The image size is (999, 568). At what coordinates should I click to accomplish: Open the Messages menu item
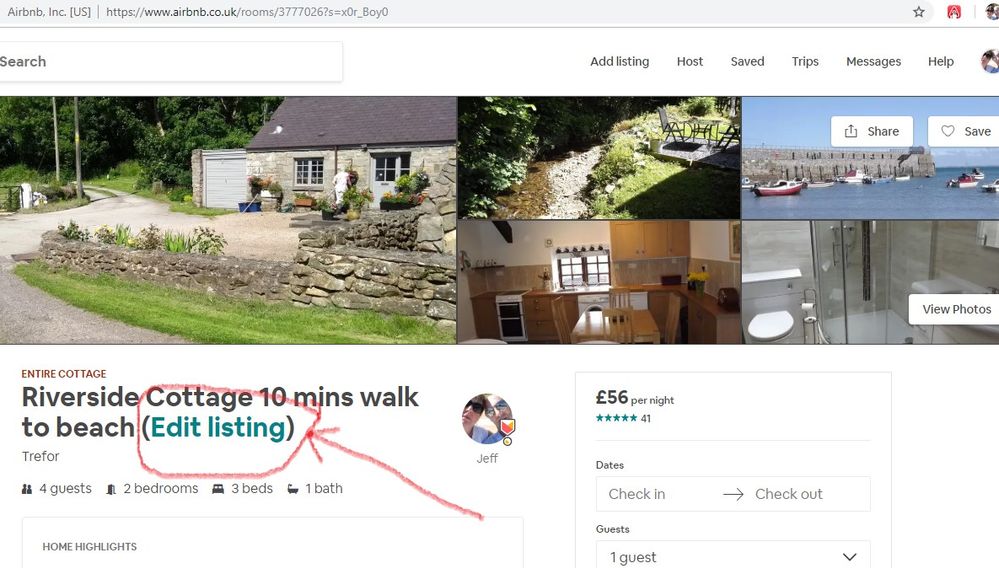click(x=873, y=62)
